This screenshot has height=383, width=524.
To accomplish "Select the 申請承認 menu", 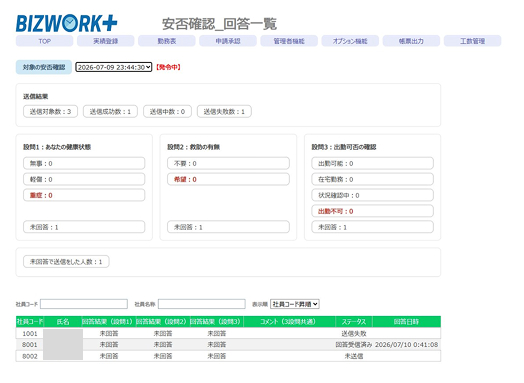I will click(228, 41).
